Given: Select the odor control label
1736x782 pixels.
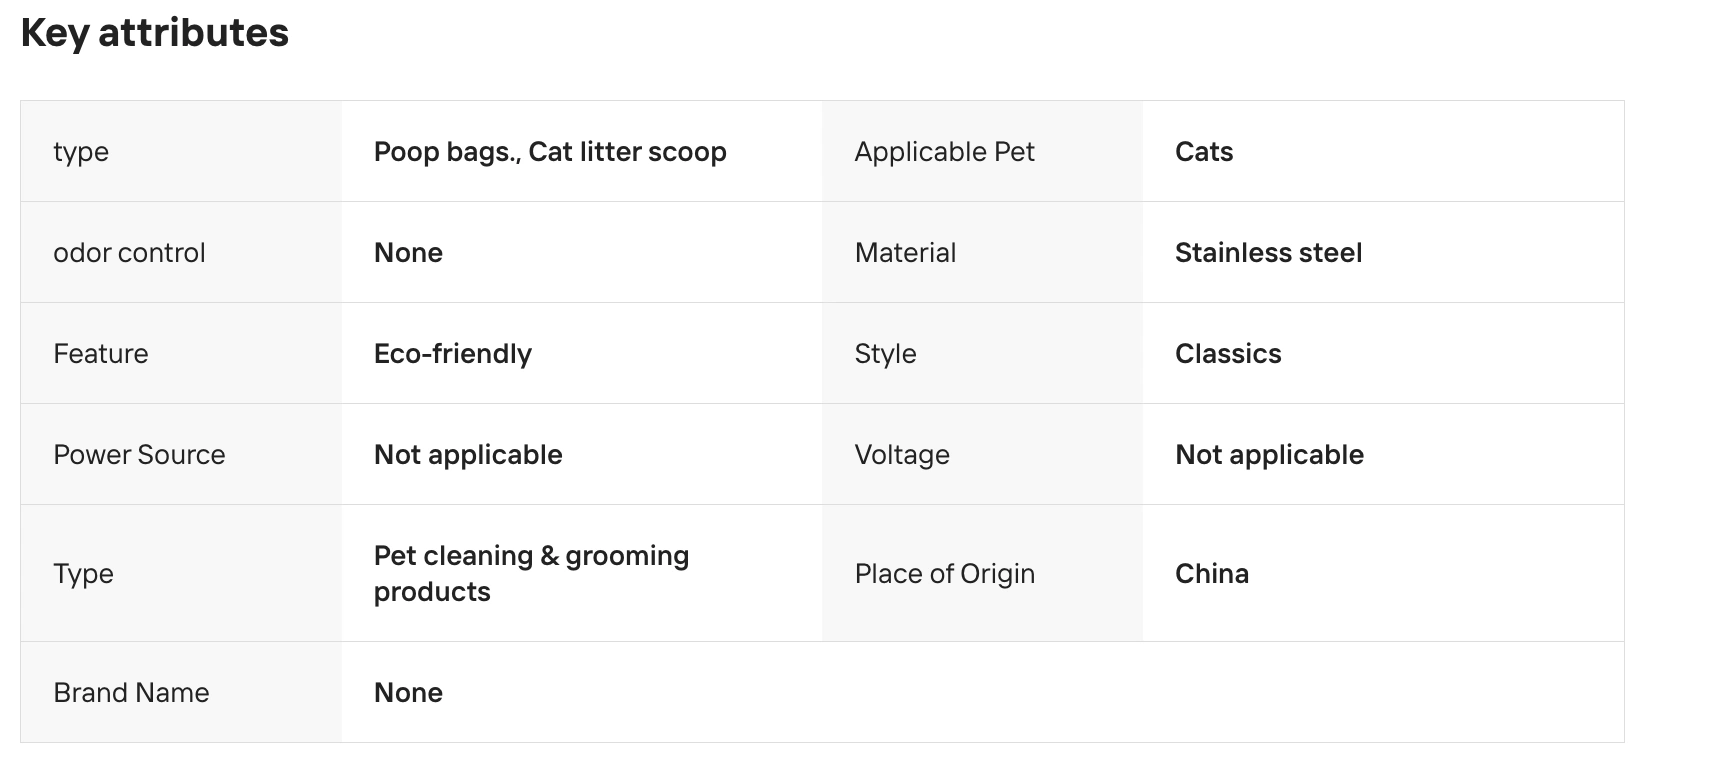Looking at the screenshot, I should [x=129, y=253].
